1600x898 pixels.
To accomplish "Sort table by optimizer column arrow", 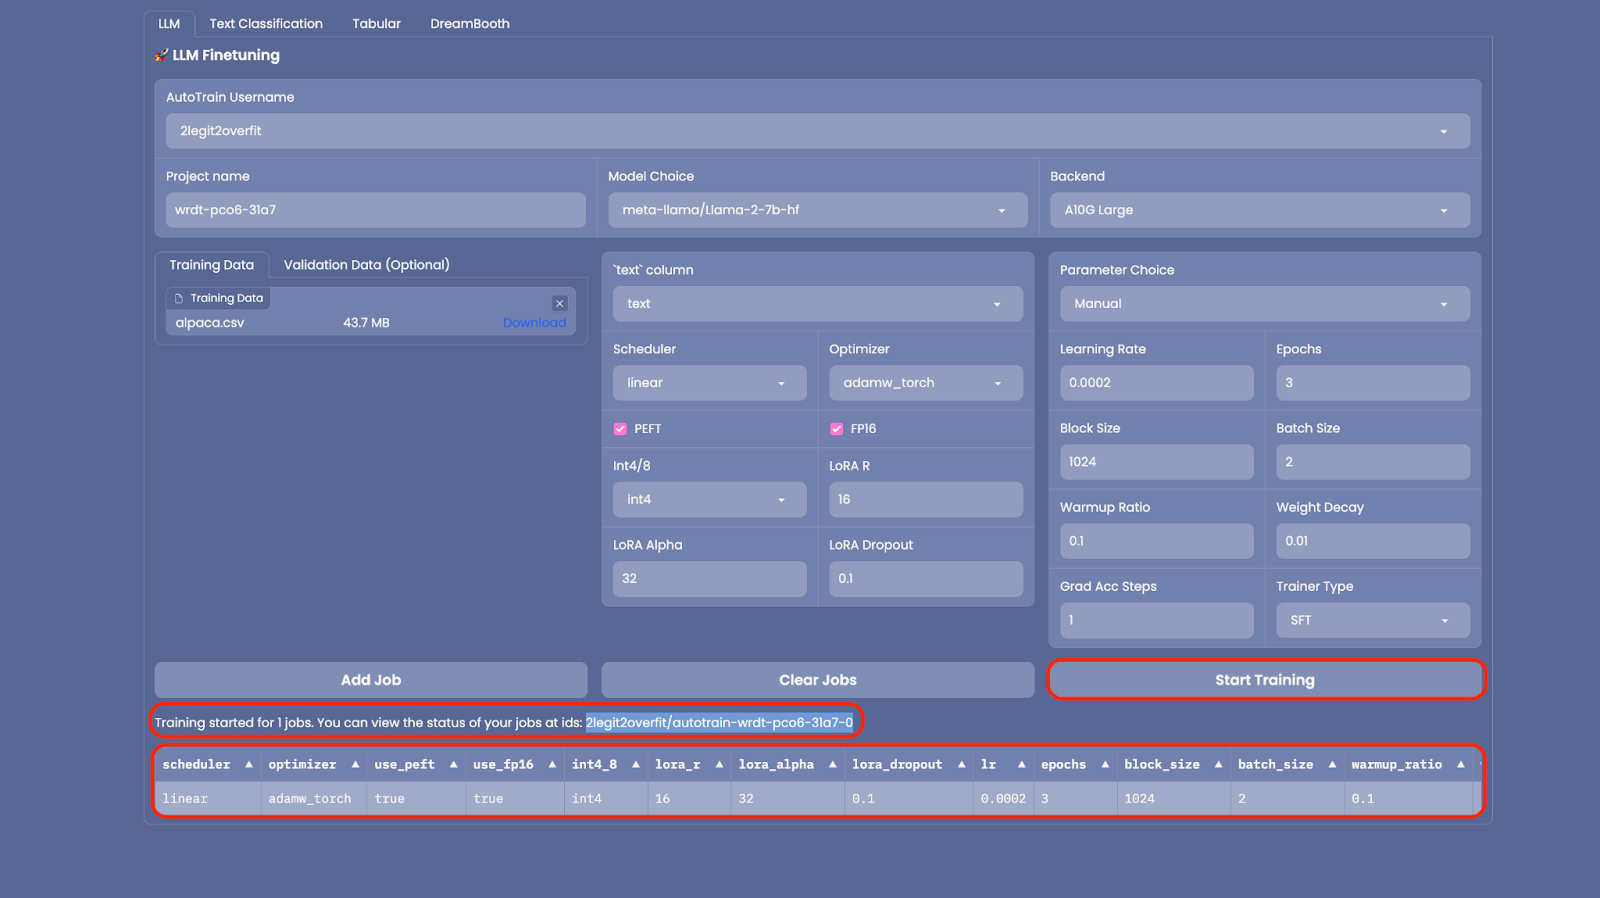I will click(355, 765).
